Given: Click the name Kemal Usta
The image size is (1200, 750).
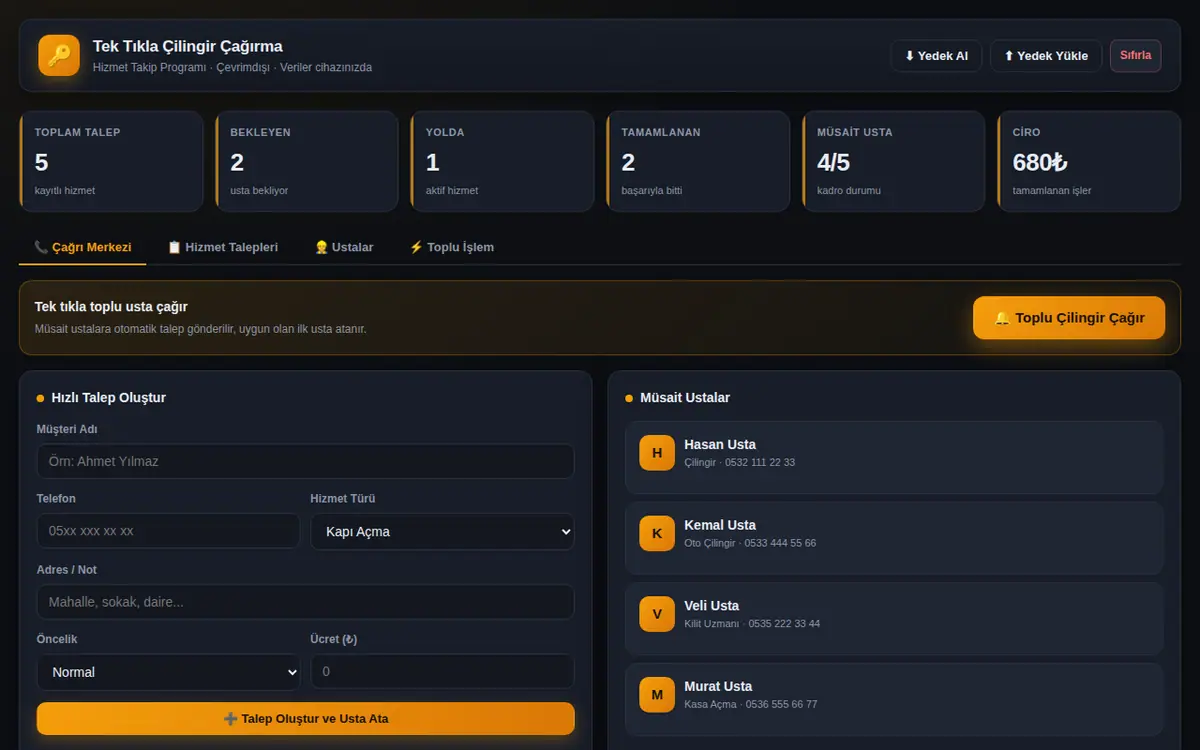Looking at the screenshot, I should 720,525.
